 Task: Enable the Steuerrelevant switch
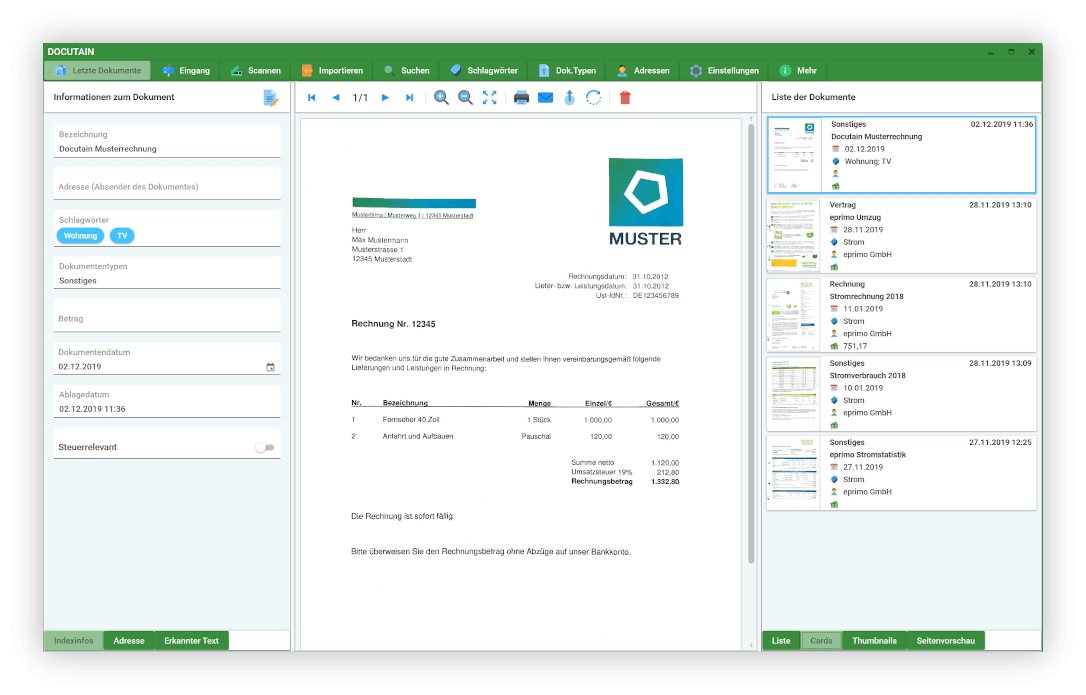point(265,447)
